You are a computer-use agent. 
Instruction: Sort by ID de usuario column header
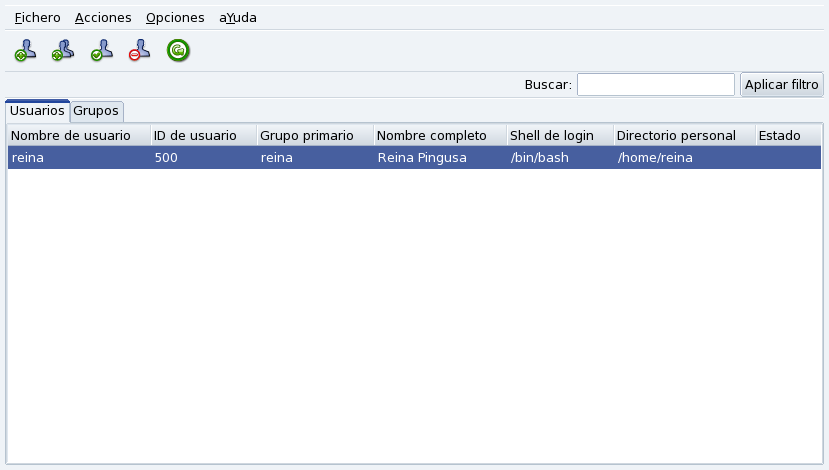203,135
